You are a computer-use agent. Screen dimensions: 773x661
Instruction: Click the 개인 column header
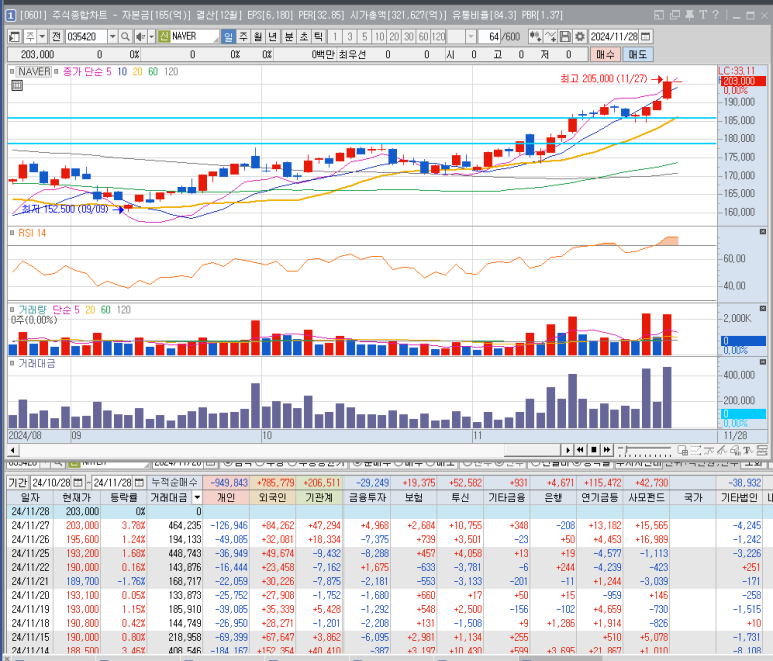pos(226,497)
